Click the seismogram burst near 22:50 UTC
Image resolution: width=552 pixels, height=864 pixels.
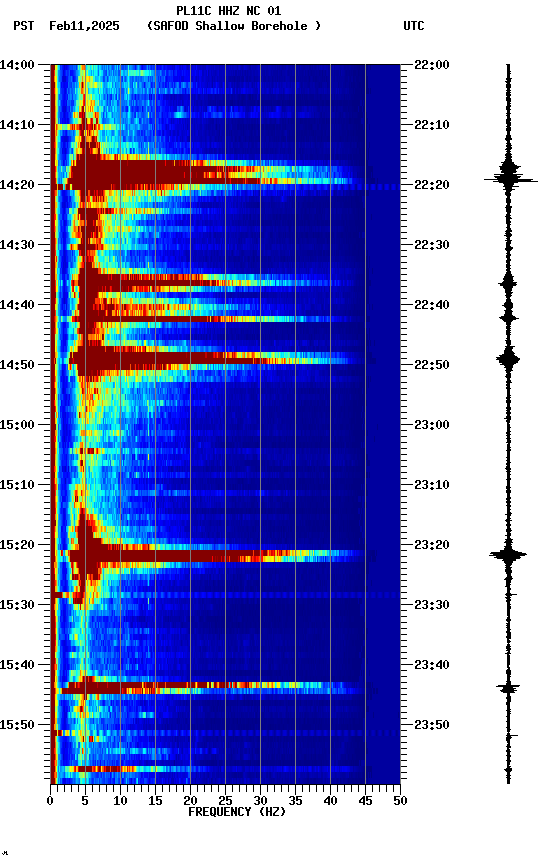(508, 359)
